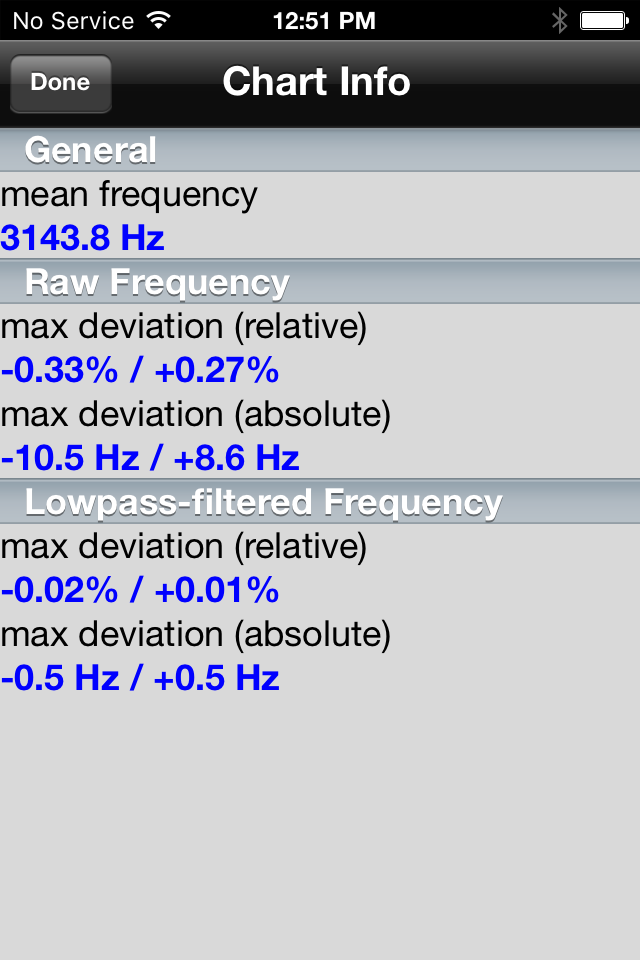Screen dimensions: 640x960
Task: Select the Lowpass-filtered Frequency section header
Action: click(320, 502)
